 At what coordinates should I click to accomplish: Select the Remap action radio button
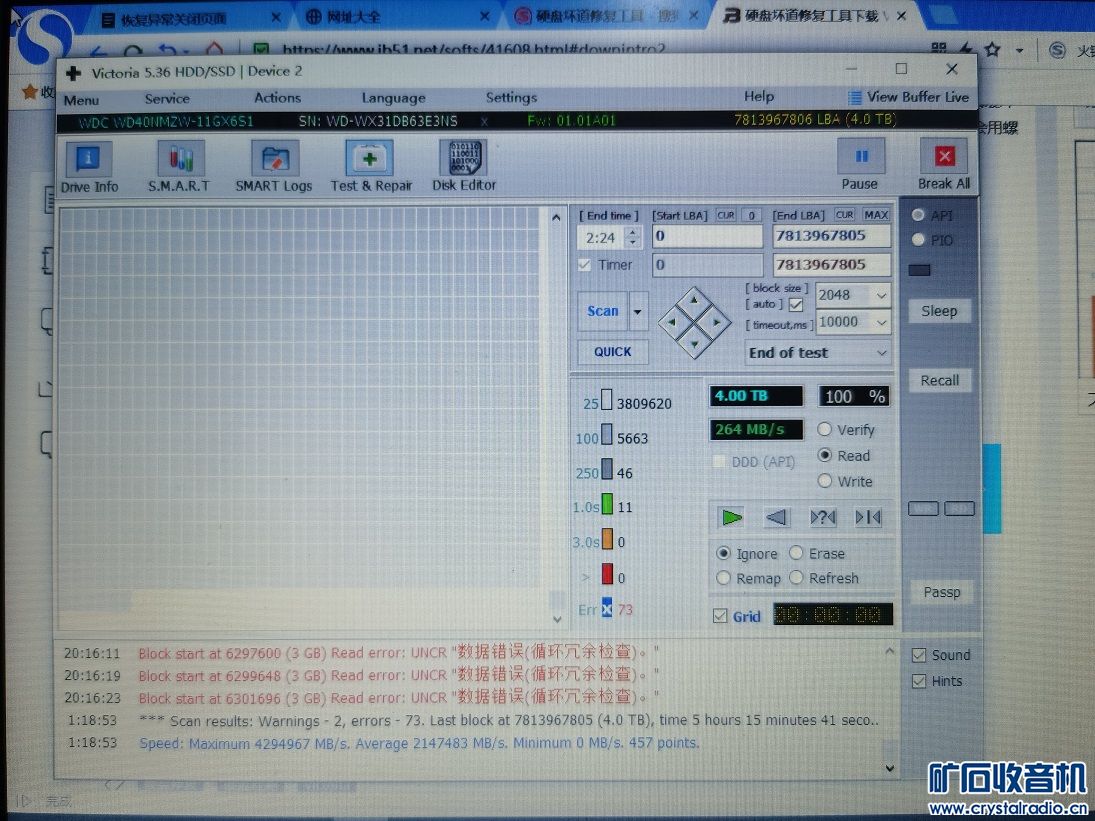pos(723,578)
